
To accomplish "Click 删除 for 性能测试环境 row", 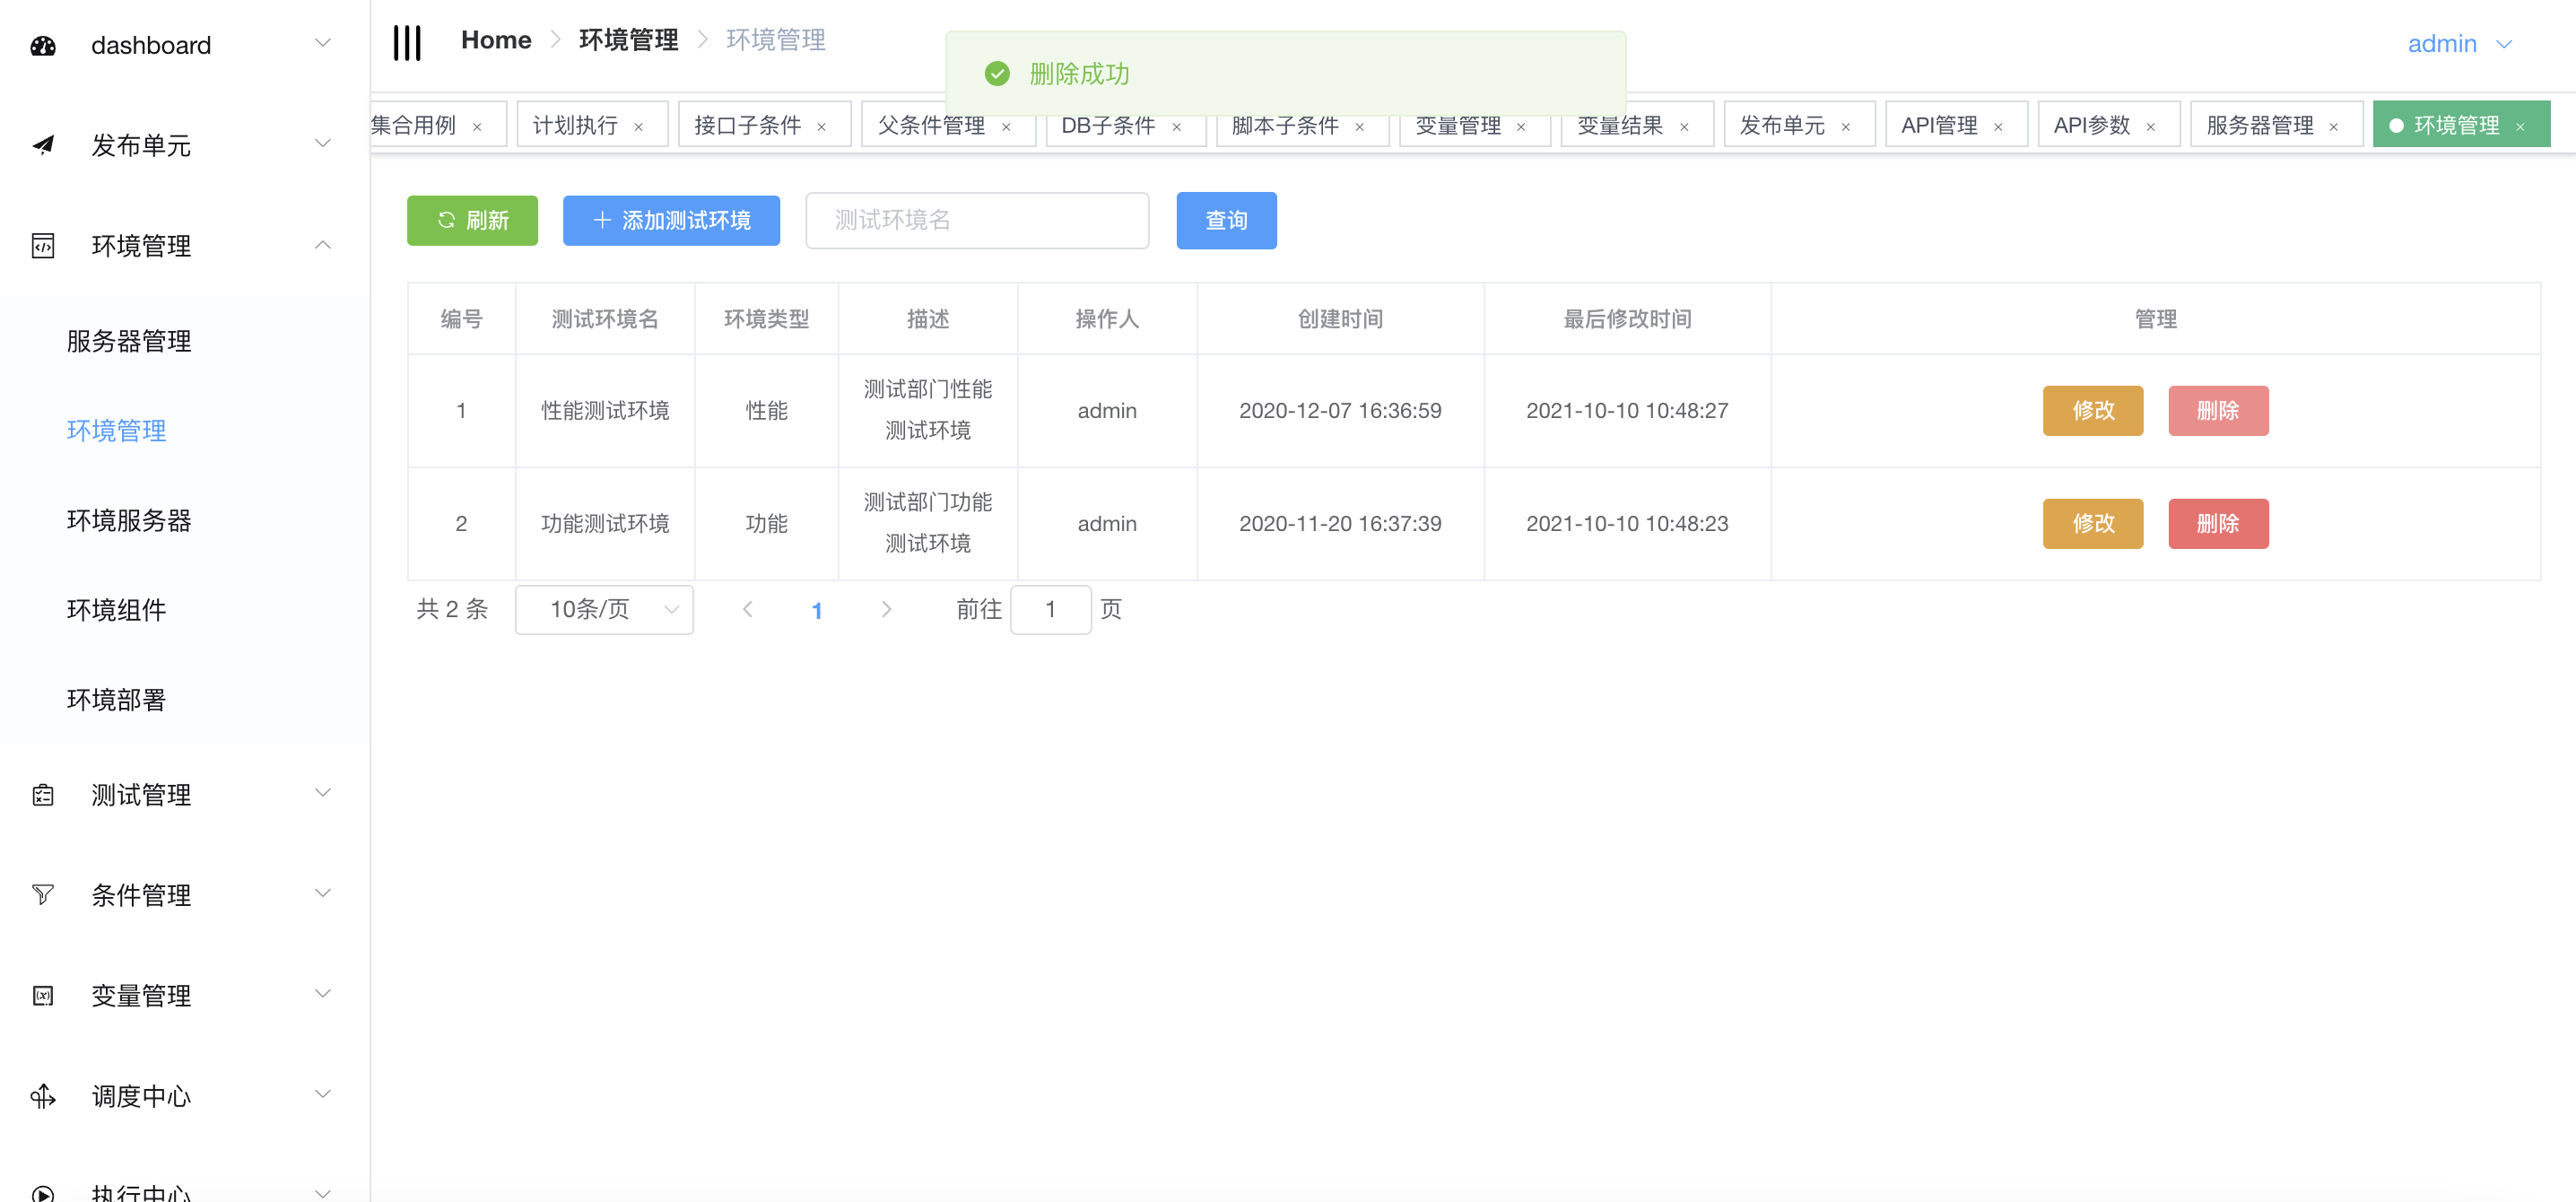I will tap(2218, 411).
